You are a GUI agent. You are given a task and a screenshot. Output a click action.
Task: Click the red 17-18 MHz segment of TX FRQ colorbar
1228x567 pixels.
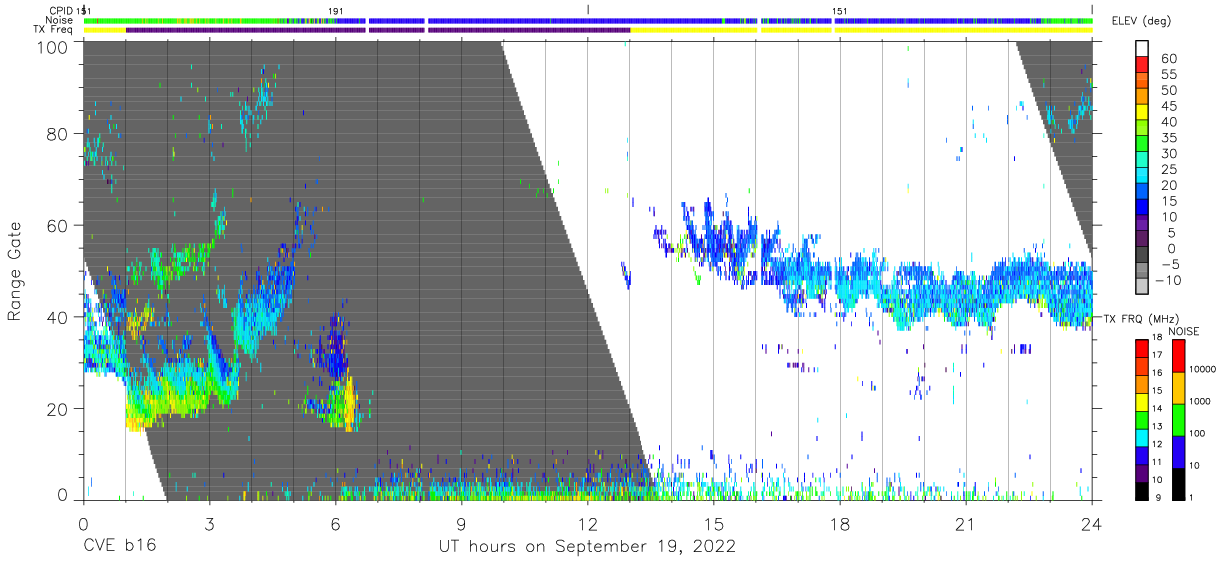pos(1141,349)
